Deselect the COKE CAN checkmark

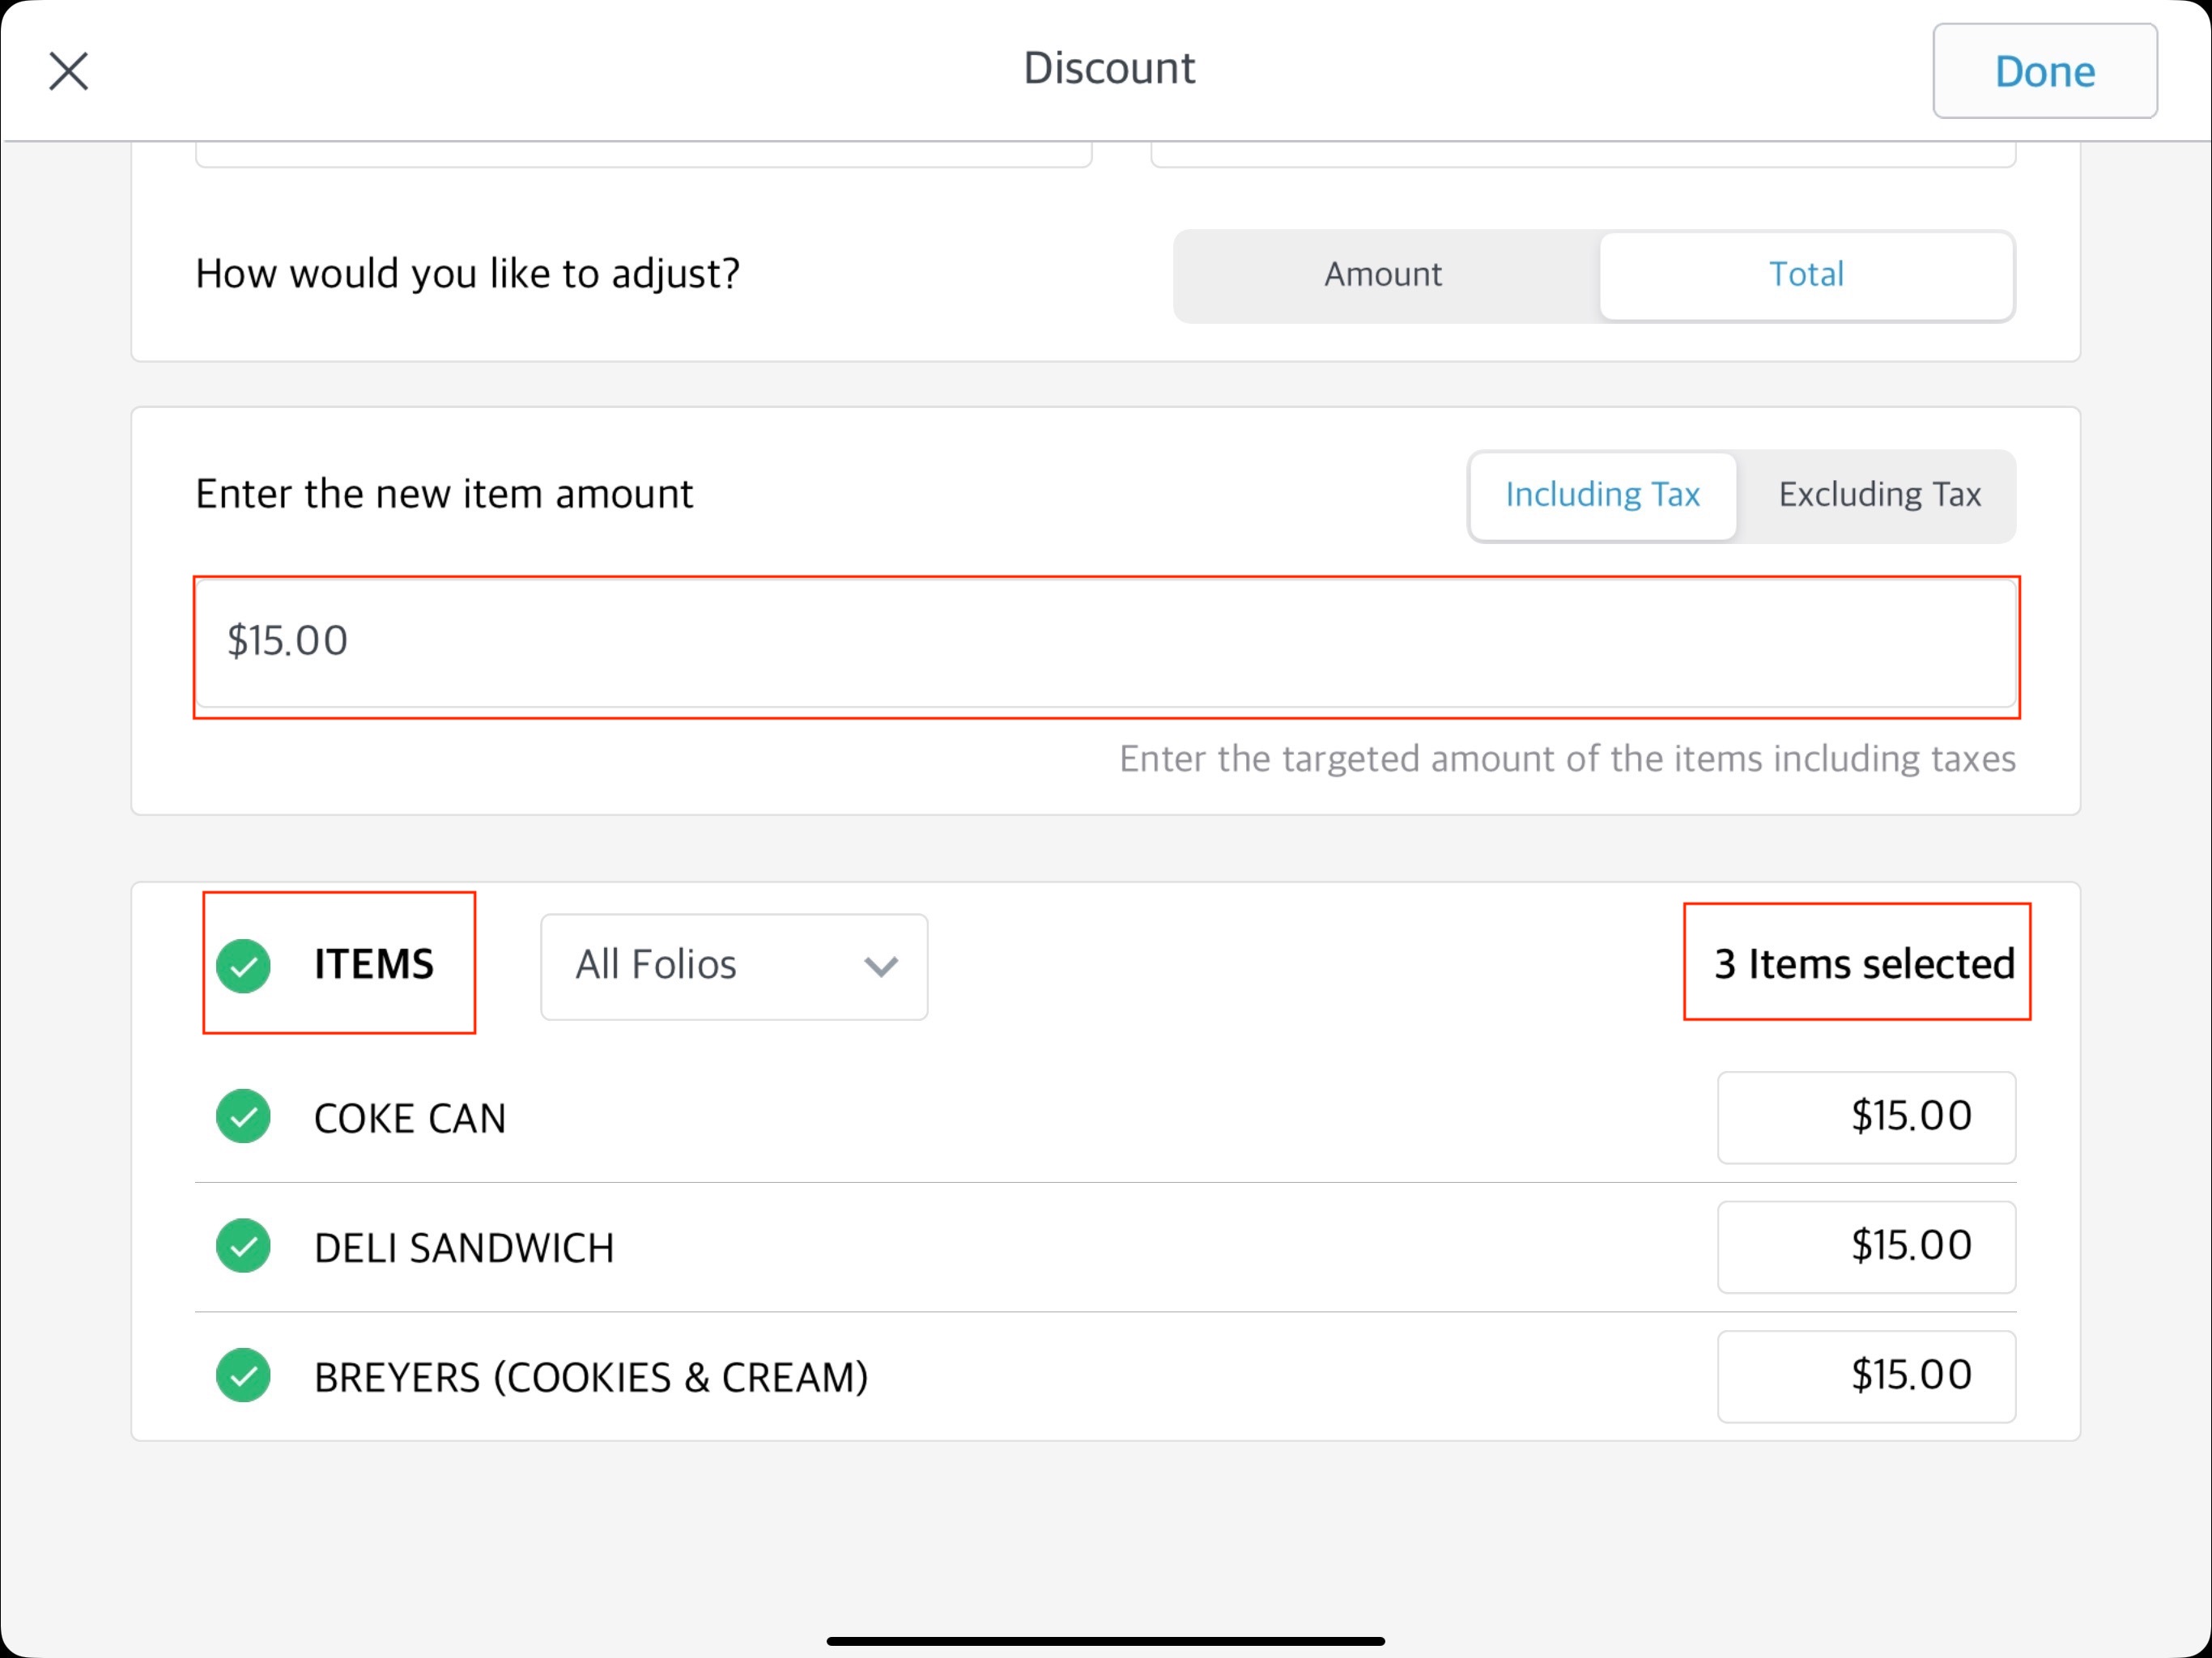coord(244,1116)
